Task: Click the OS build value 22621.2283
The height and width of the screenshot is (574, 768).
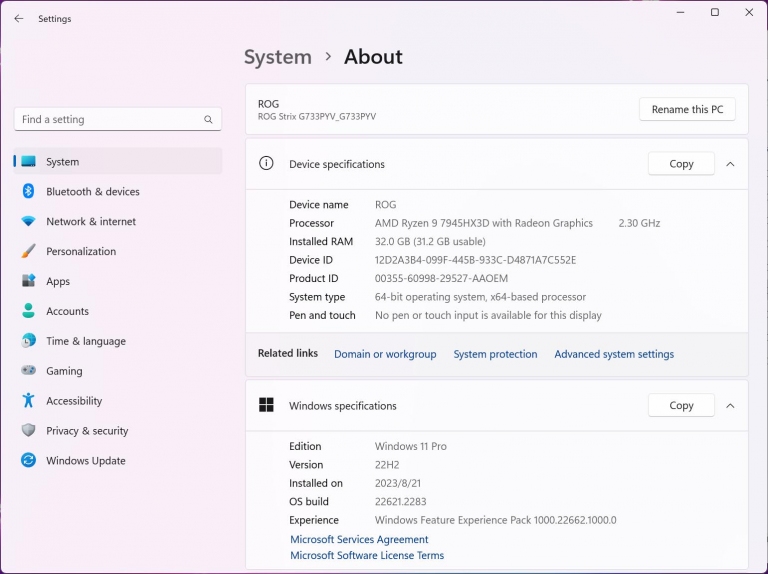Action: [x=400, y=502]
